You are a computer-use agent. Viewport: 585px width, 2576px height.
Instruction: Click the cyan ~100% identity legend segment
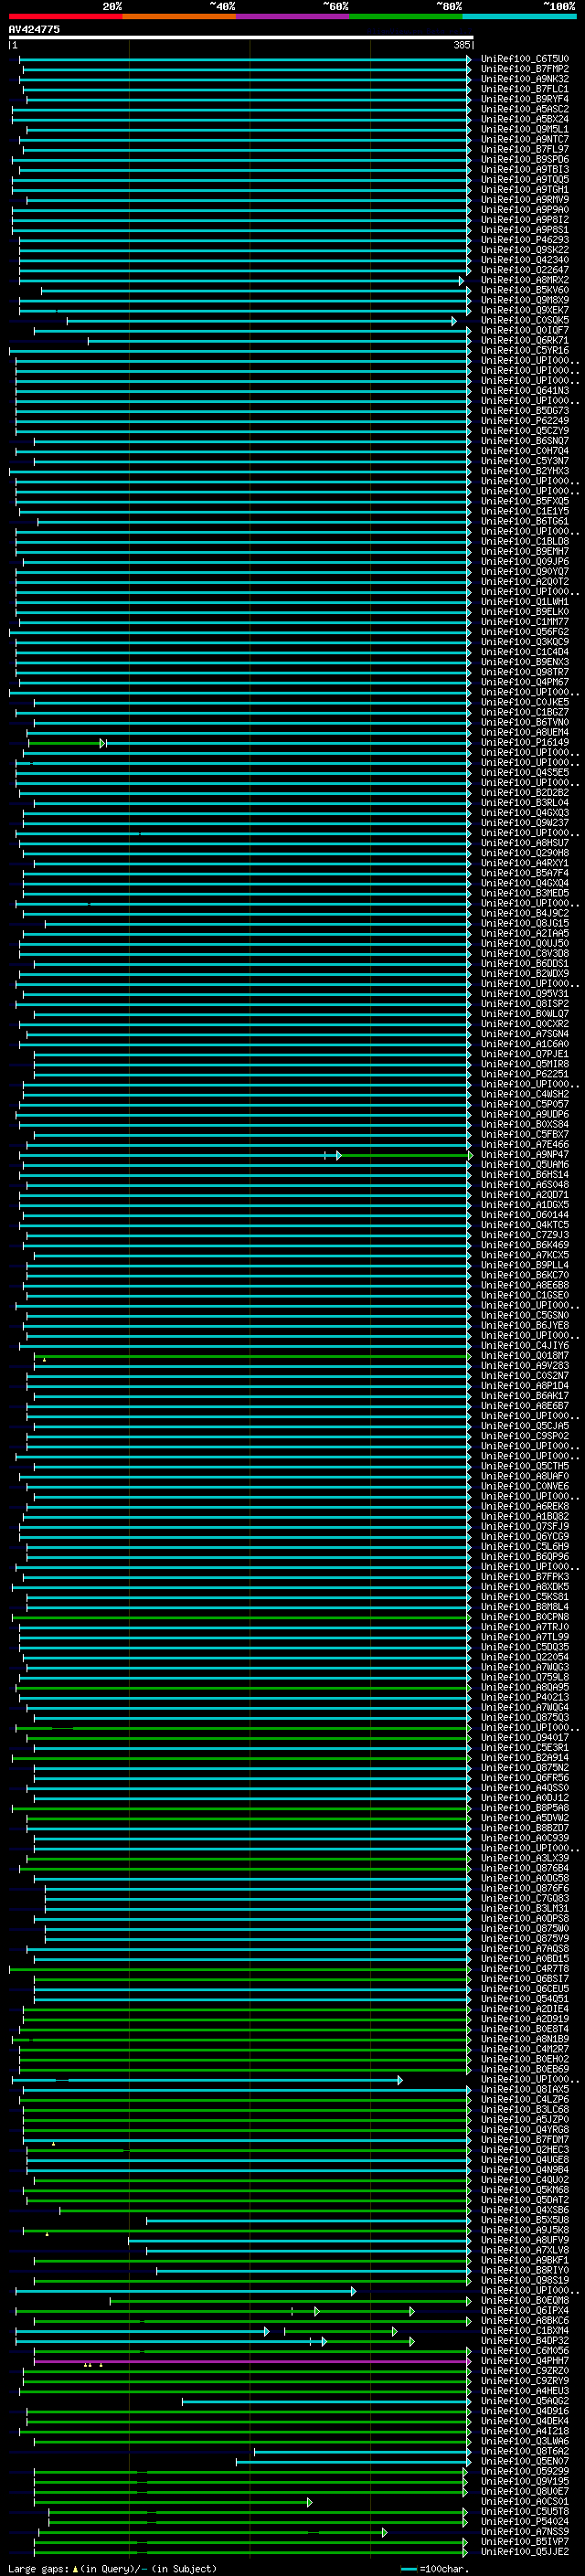coord(519,16)
